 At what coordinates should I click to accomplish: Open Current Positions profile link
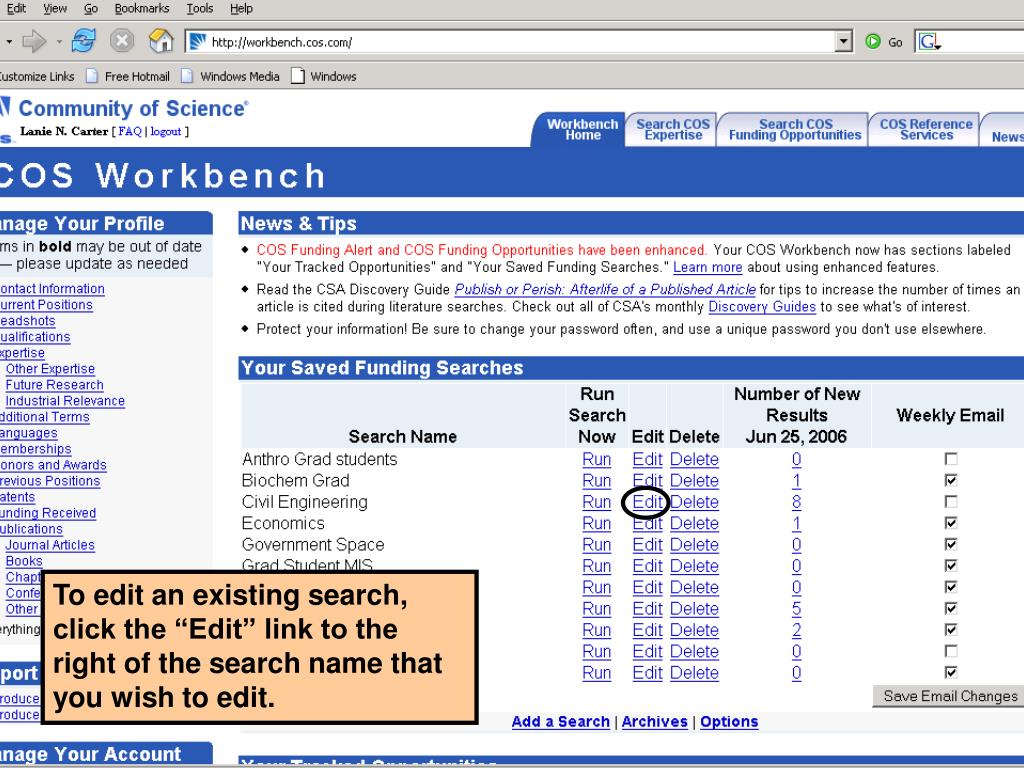click(46, 305)
